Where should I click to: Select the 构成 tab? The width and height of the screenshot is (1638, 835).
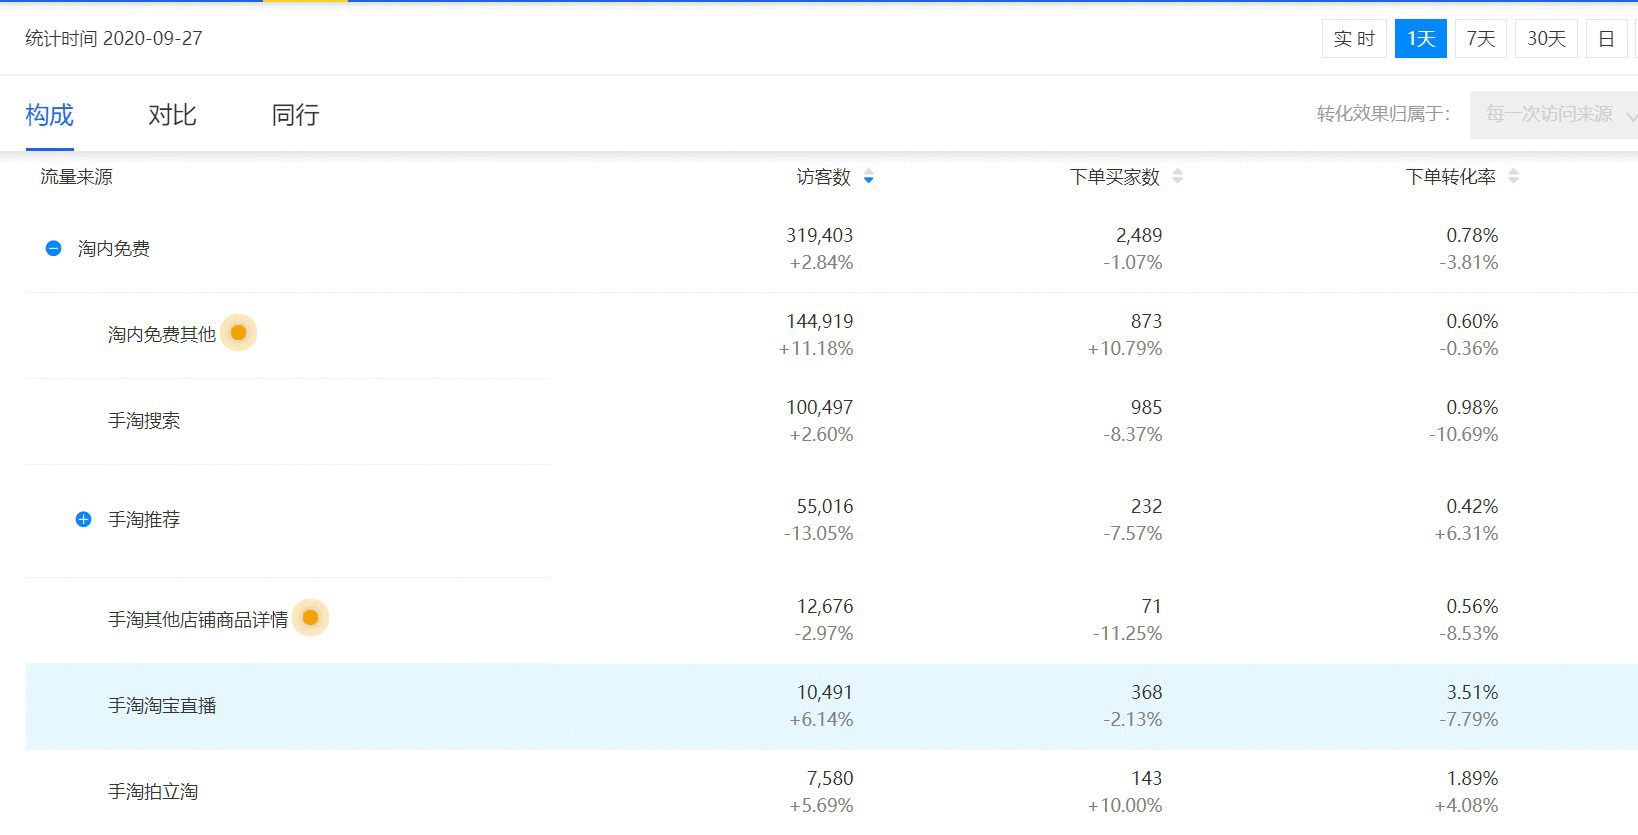pyautogui.click(x=50, y=115)
